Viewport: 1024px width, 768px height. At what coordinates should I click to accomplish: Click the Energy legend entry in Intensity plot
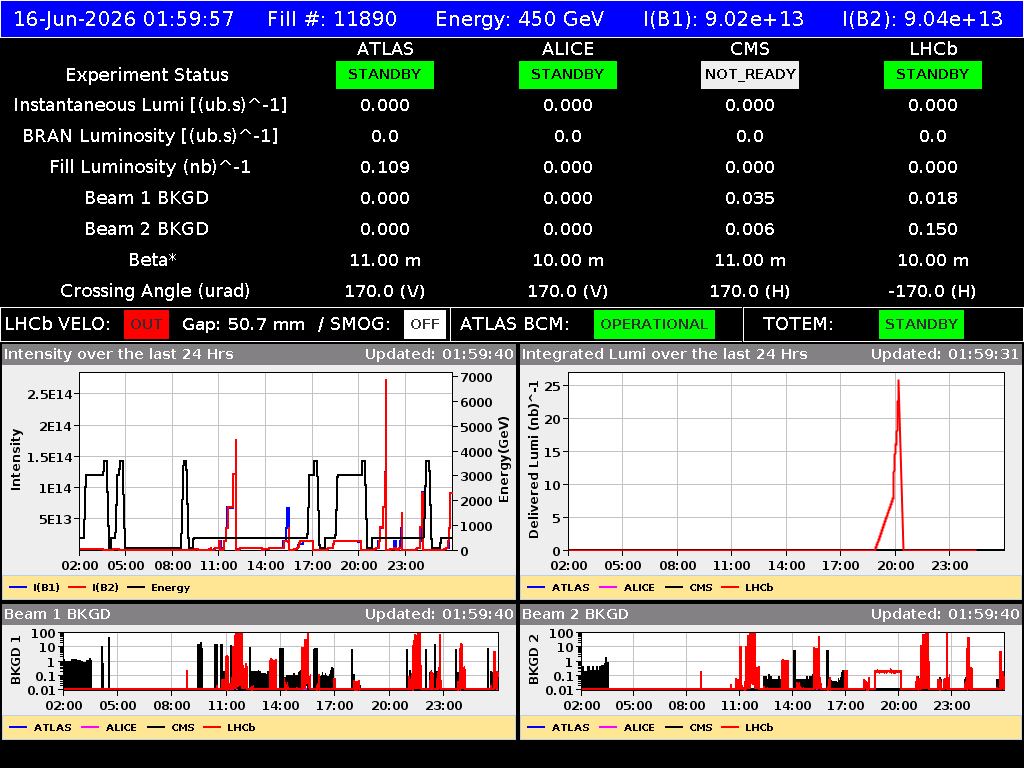click(x=159, y=588)
